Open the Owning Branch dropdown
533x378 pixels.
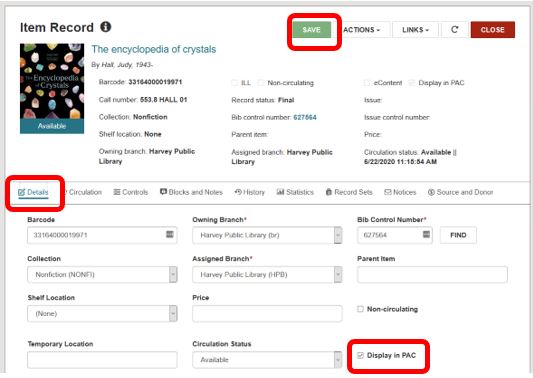coord(267,235)
